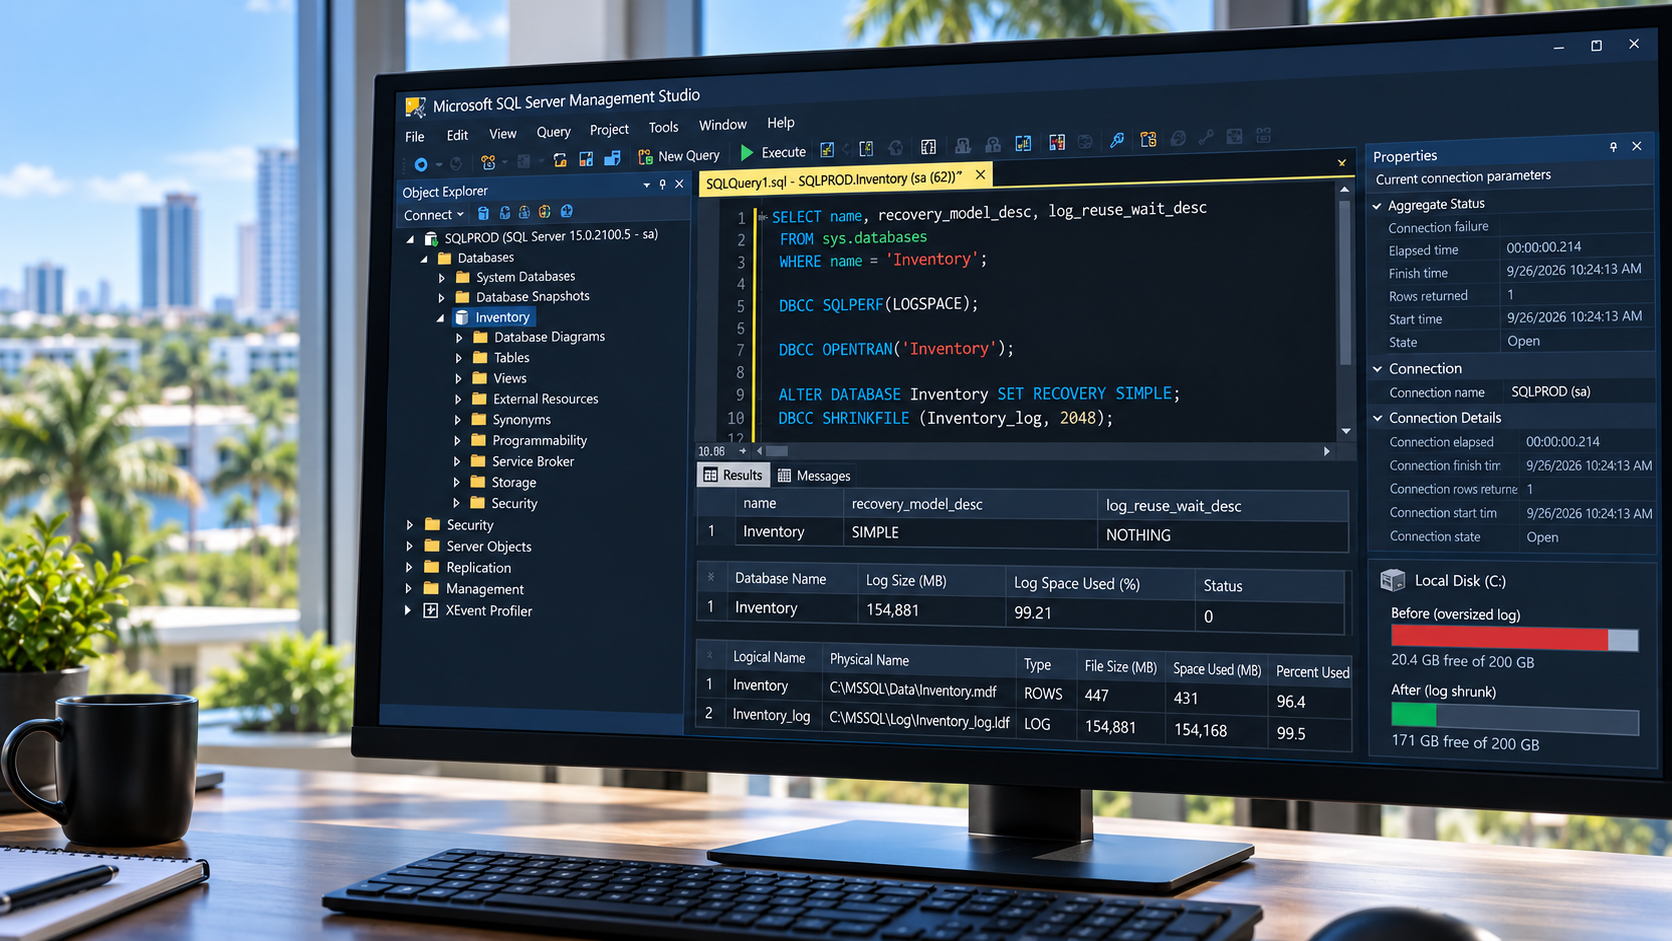This screenshot has height=941, width=1672.
Task: Click the blue navigate-back circle icon
Action: tap(421, 164)
